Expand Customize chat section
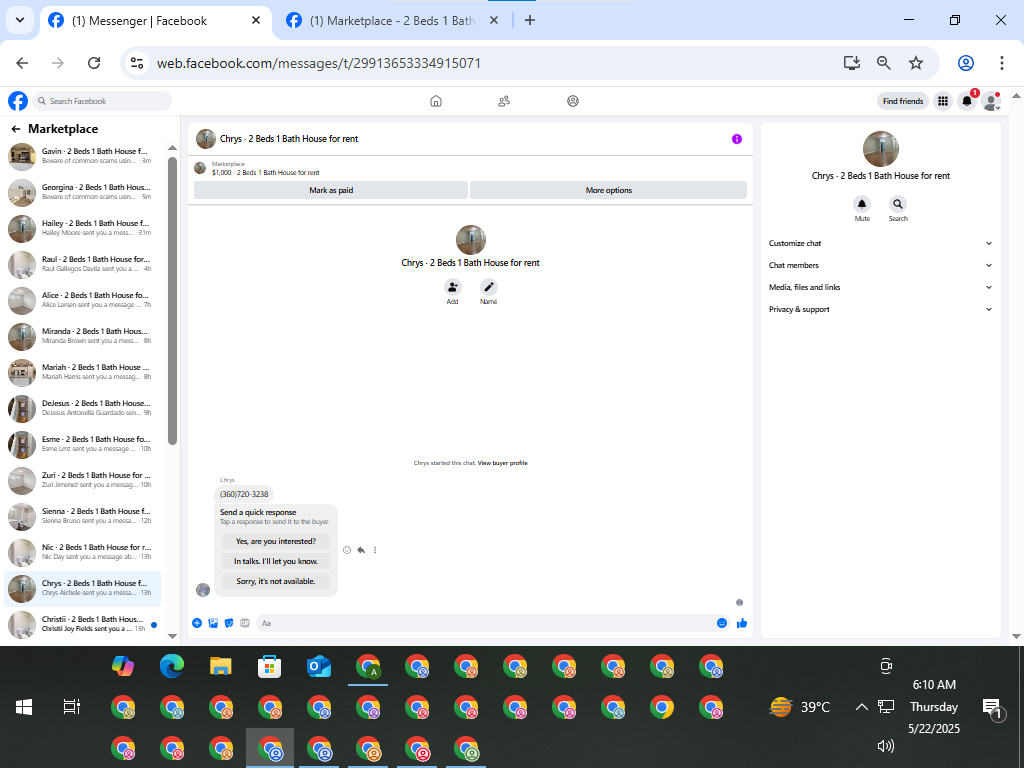This screenshot has height=768, width=1024. pos(880,243)
